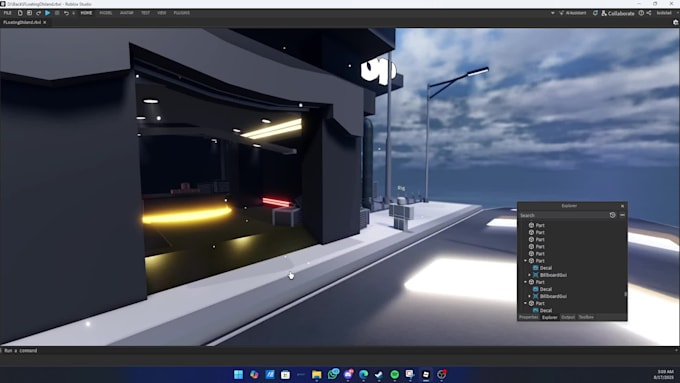The image size is (680, 383).
Task: Switch to the PLUGINS ribbon tab
Action: point(182,13)
